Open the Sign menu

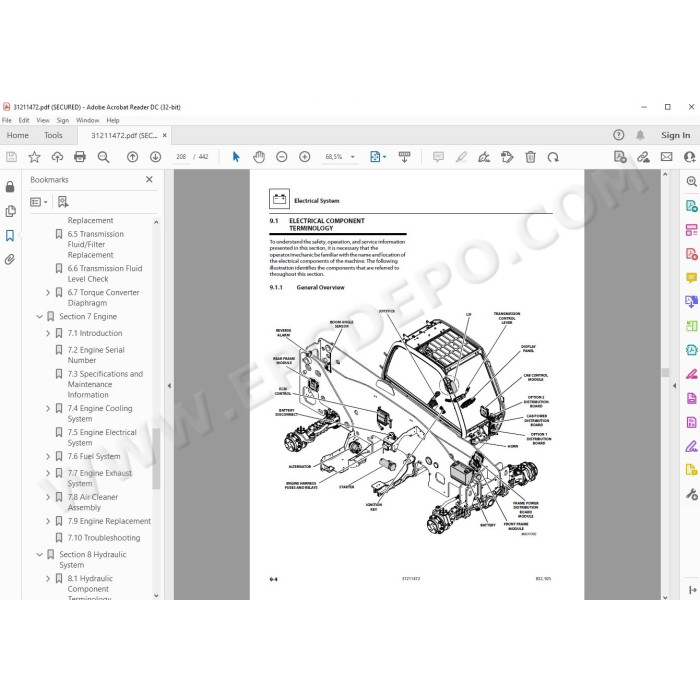pos(62,120)
